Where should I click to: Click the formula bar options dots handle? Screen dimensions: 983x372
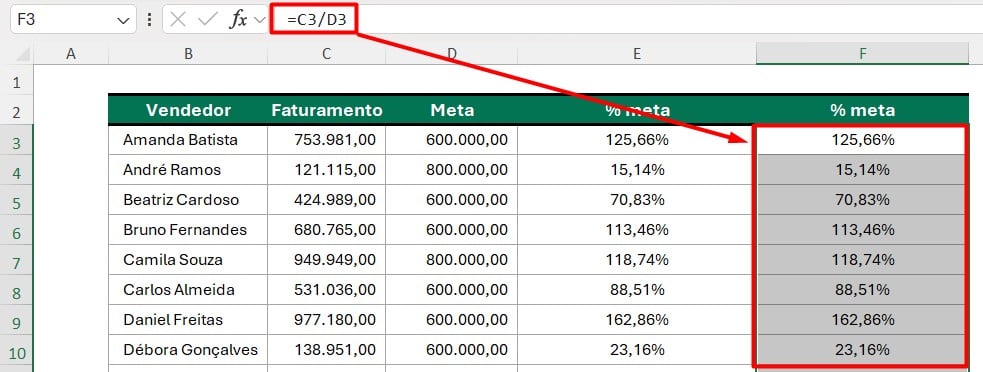pyautogui.click(x=149, y=20)
